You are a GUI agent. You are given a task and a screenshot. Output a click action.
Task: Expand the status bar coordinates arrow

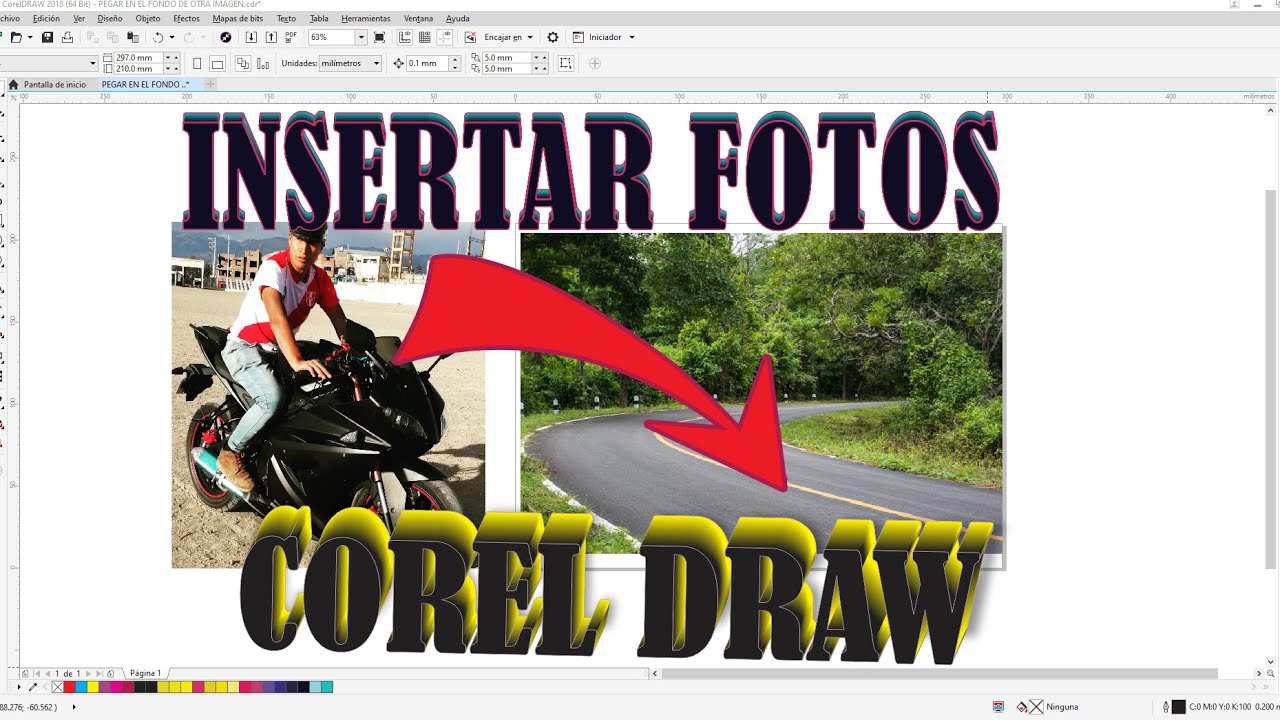(x=74, y=707)
